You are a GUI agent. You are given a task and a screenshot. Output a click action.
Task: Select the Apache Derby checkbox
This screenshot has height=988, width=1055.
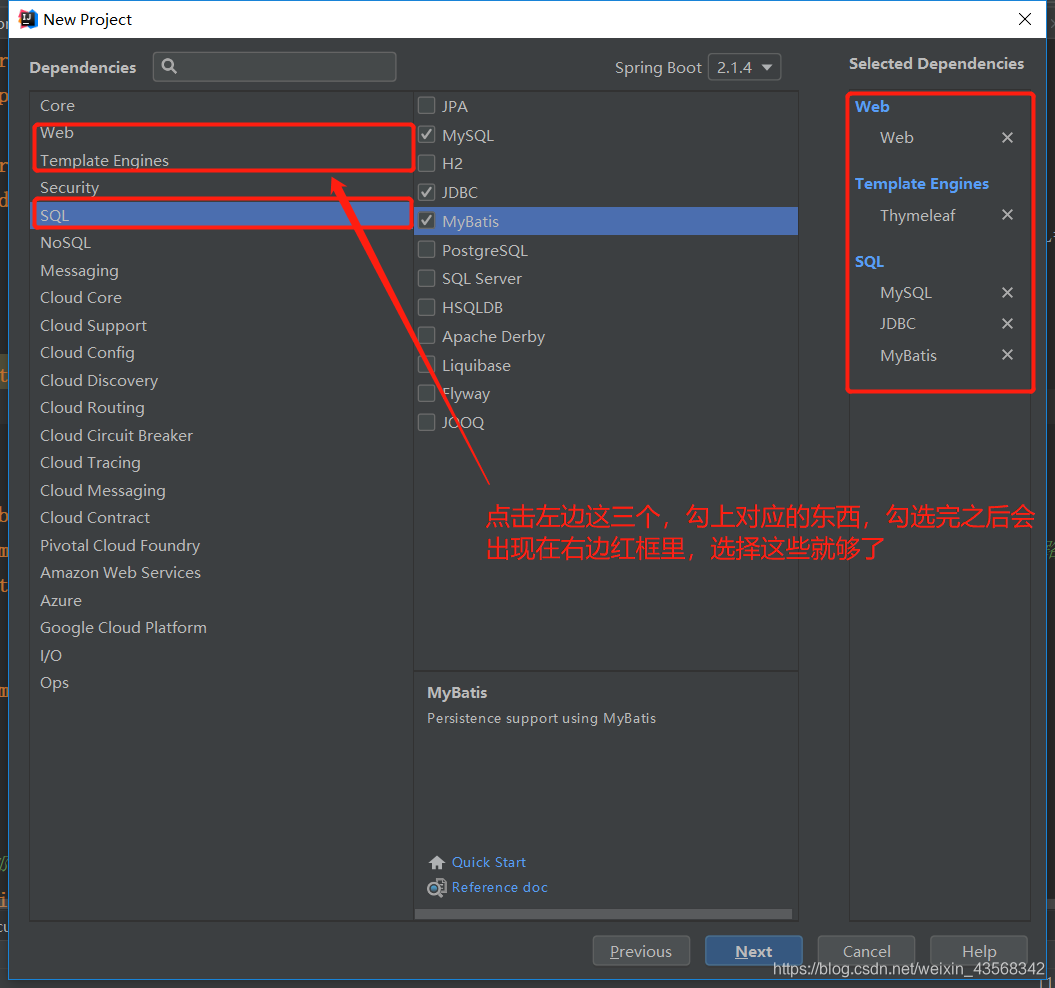tap(427, 336)
